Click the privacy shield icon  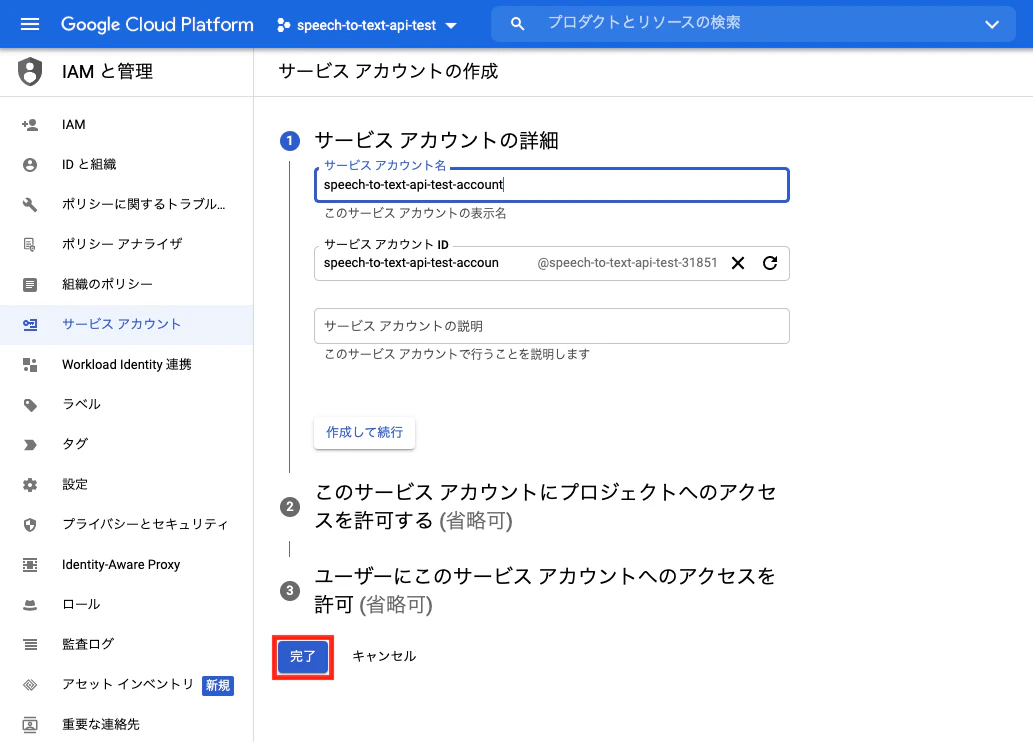click(x=30, y=525)
